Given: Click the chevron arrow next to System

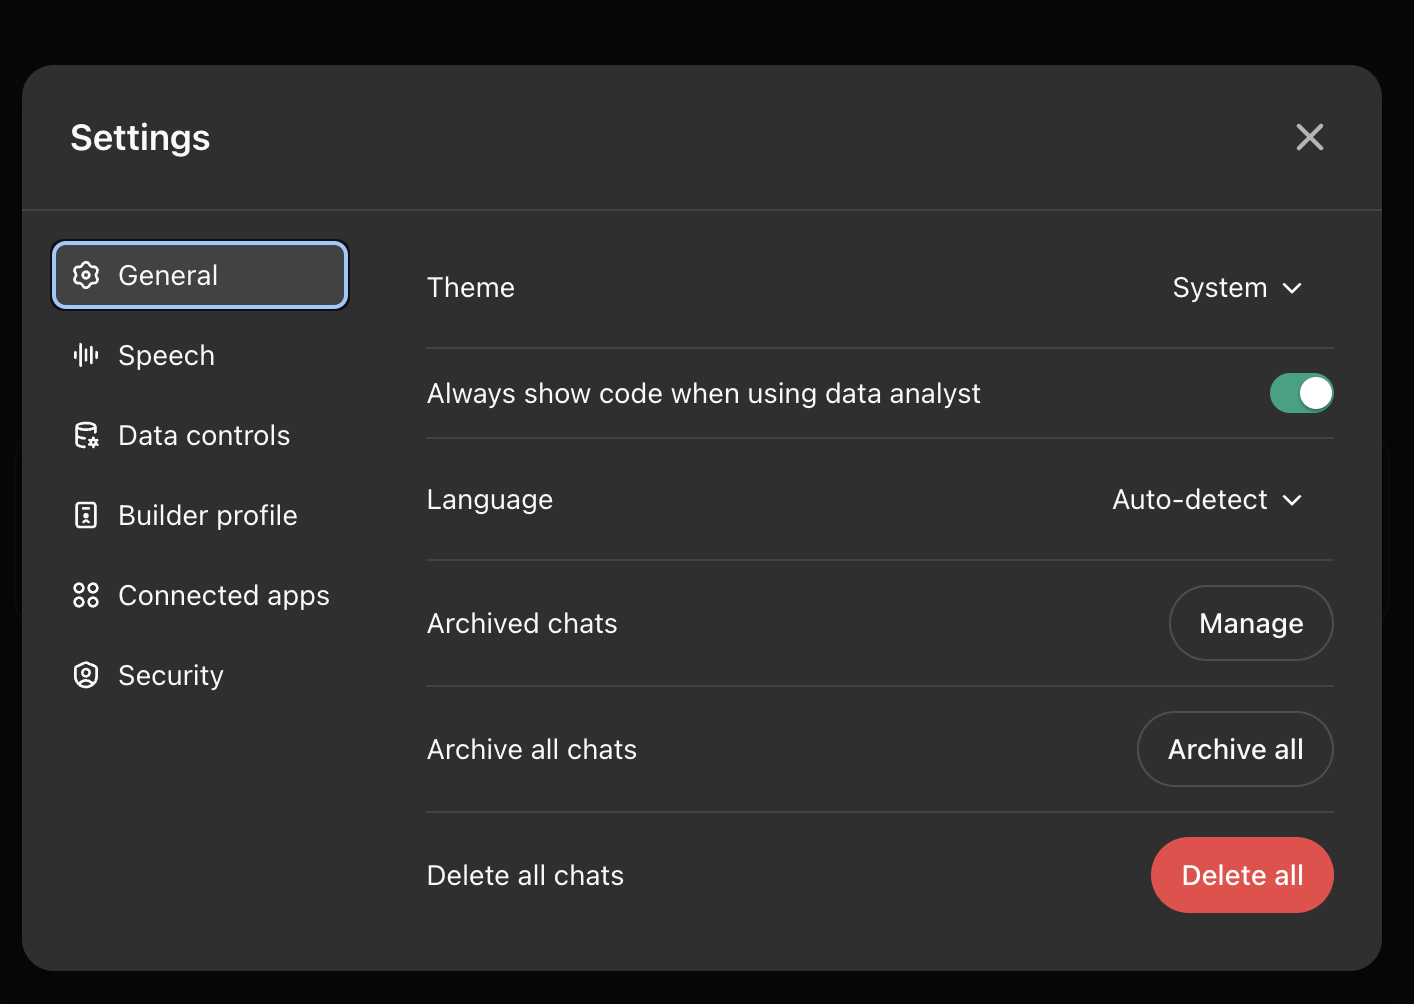Looking at the screenshot, I should point(1292,288).
